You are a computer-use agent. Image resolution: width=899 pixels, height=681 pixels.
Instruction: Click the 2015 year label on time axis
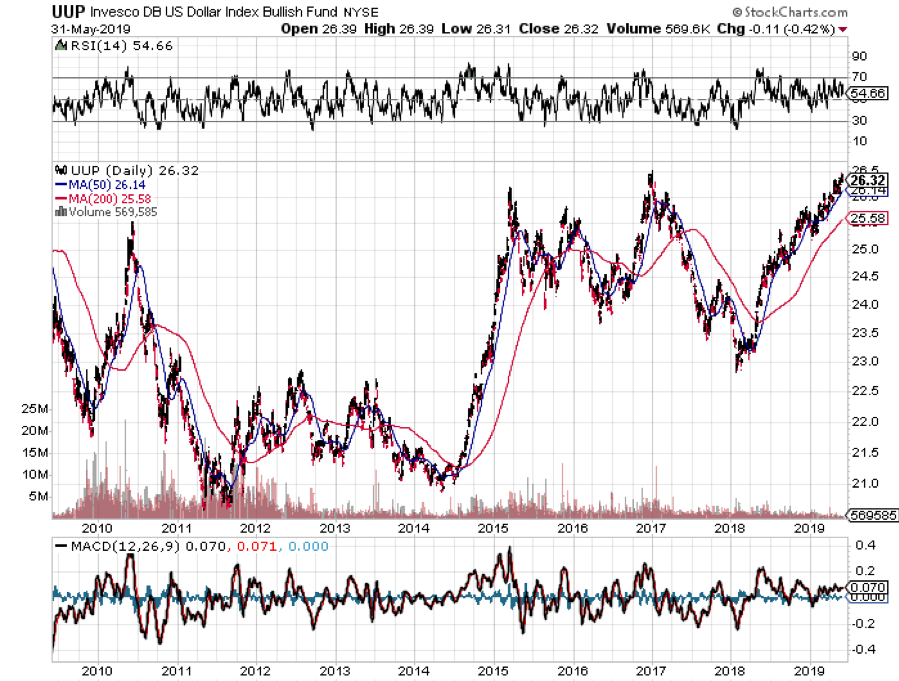492,527
